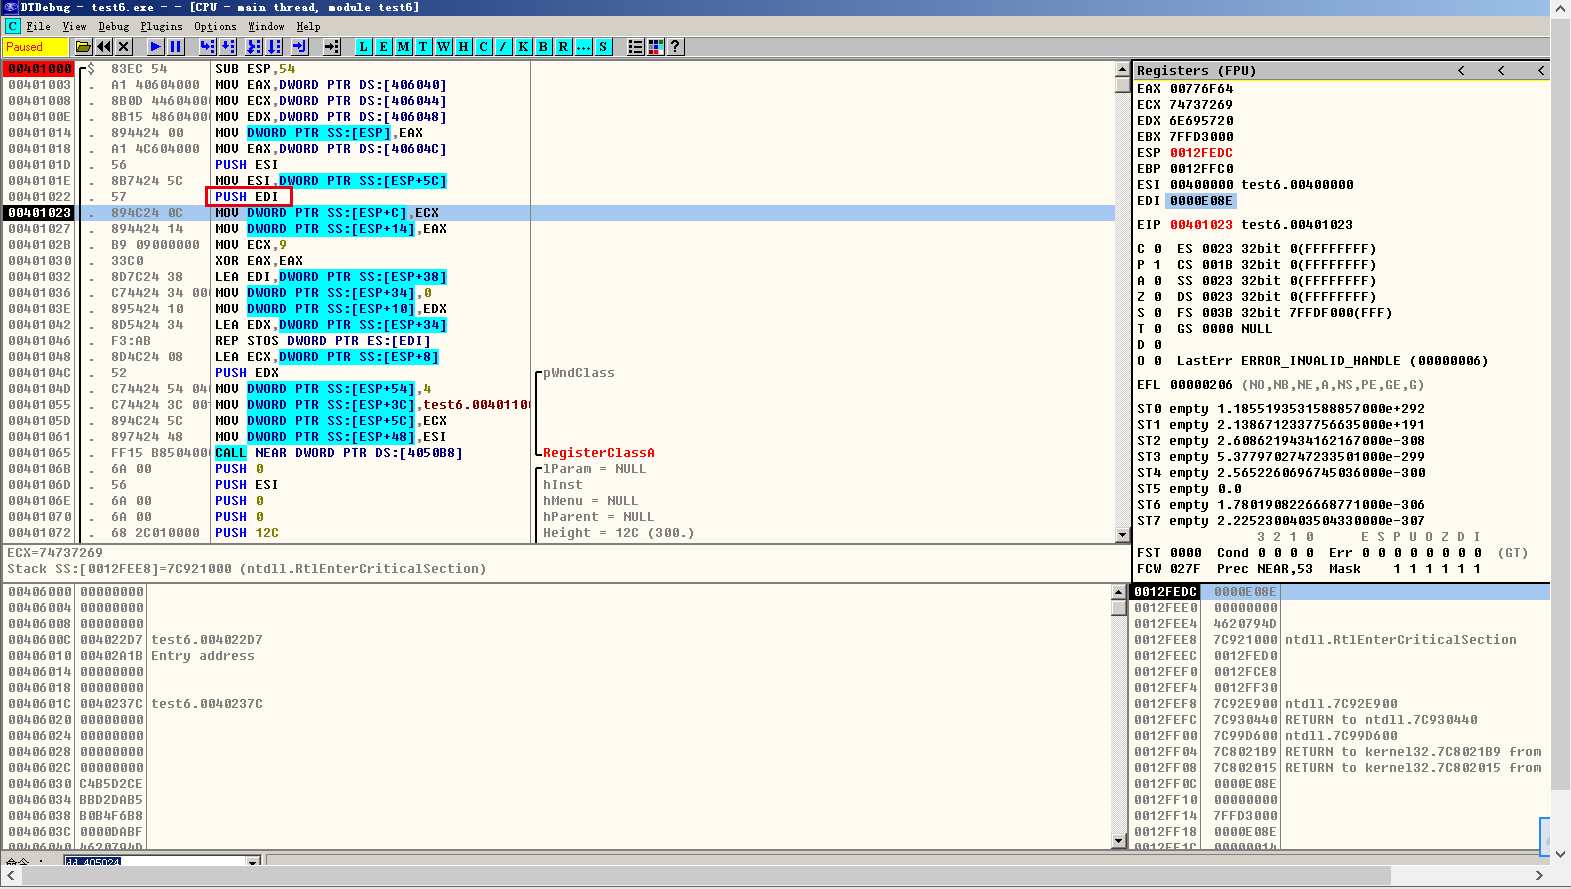The height and width of the screenshot is (889, 1571).
Task: Click the CPU window system icon in menu bar
Action: coord(12,27)
